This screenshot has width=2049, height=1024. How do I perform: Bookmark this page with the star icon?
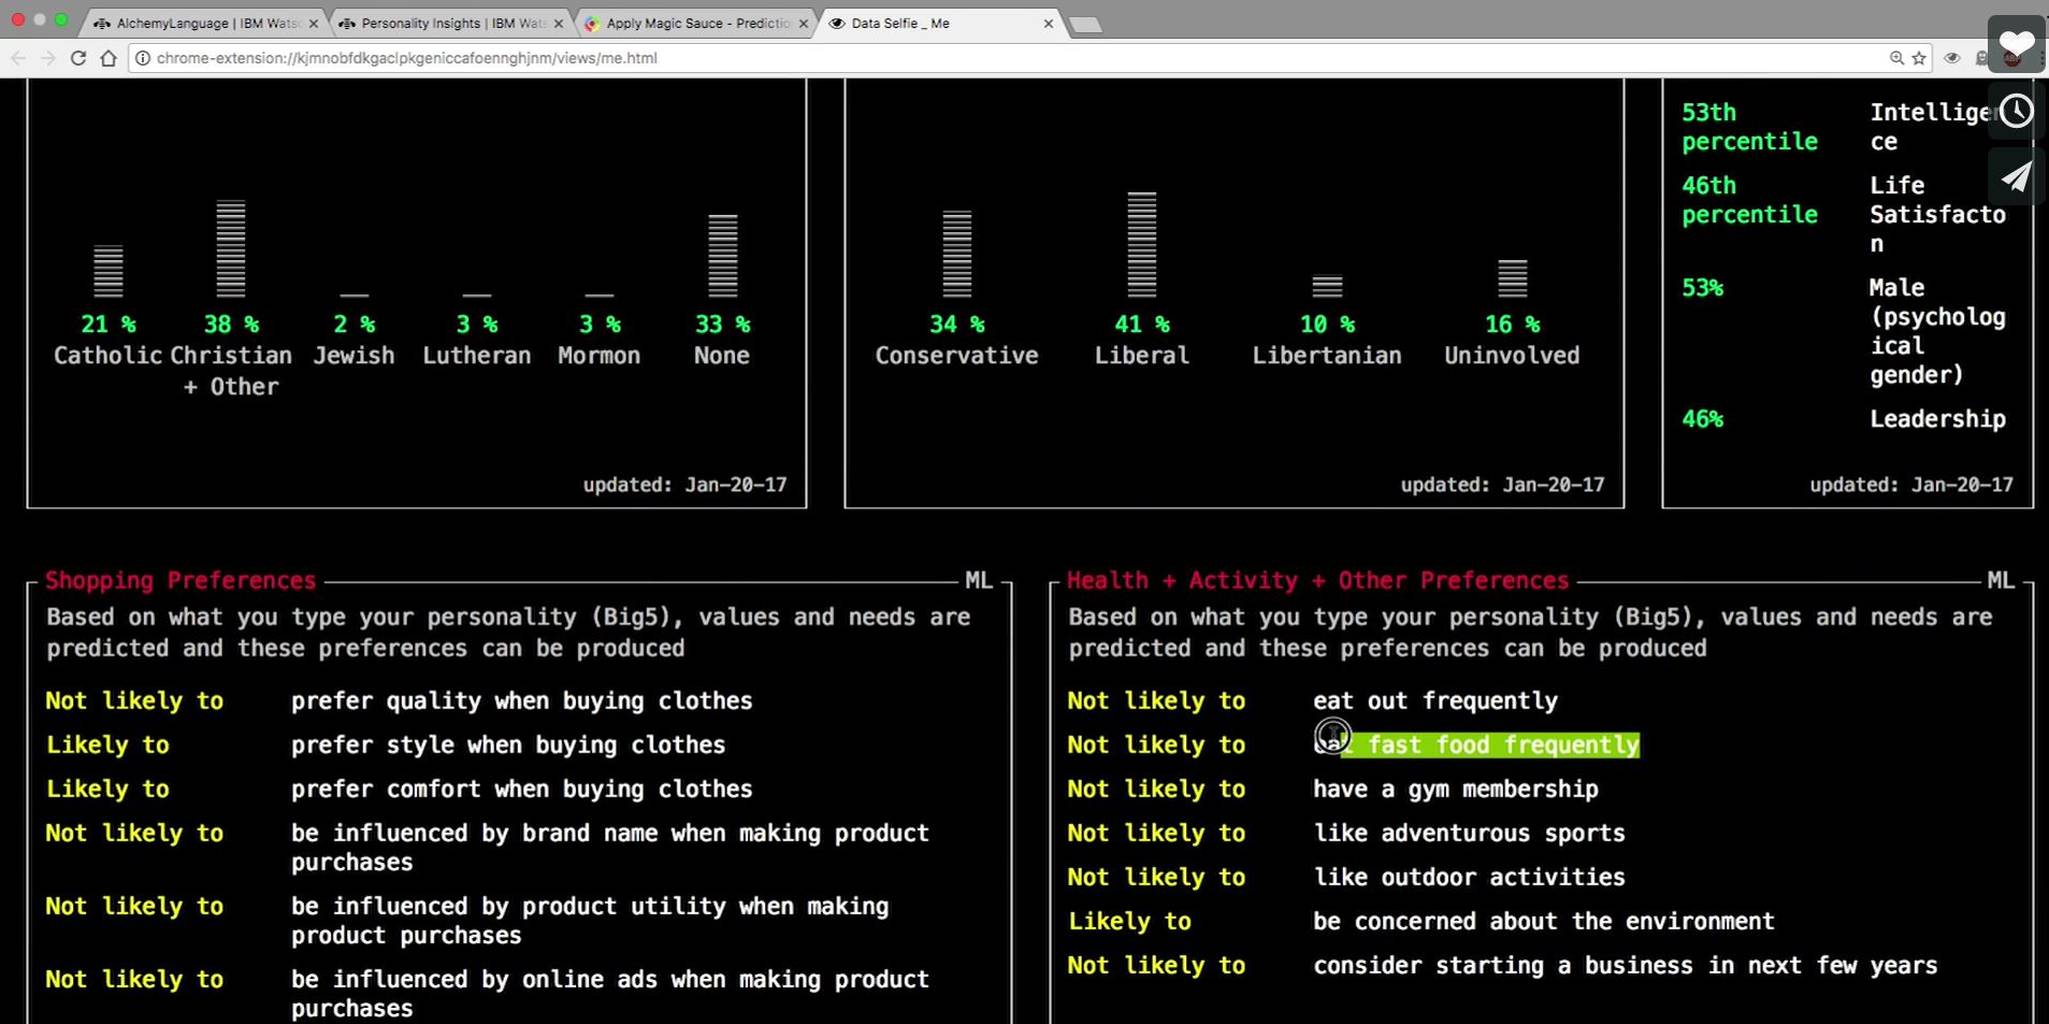click(1919, 58)
